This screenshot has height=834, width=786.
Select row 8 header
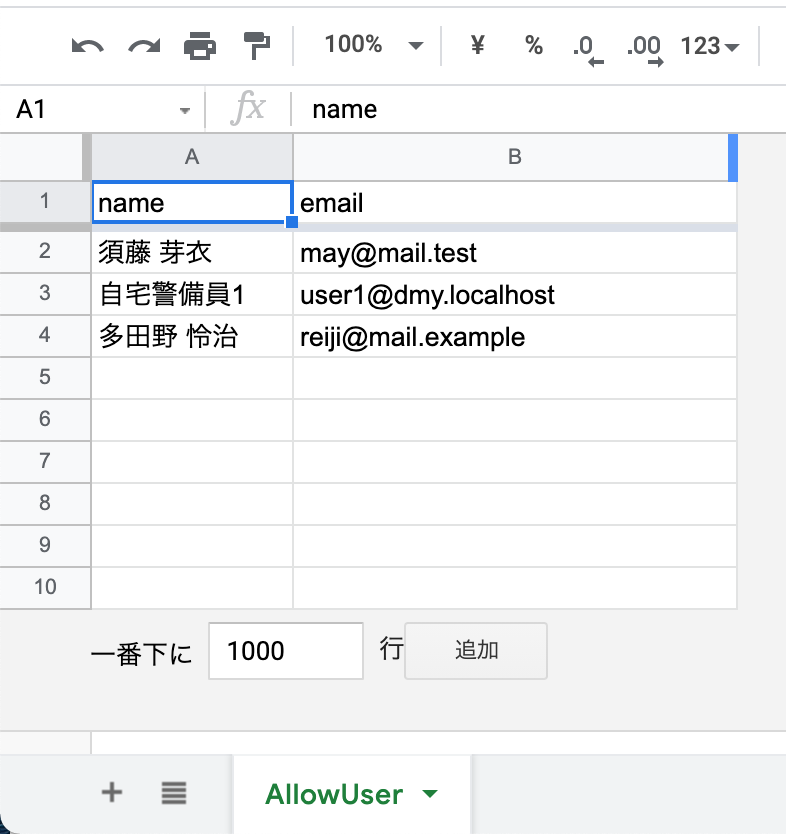pos(45,504)
